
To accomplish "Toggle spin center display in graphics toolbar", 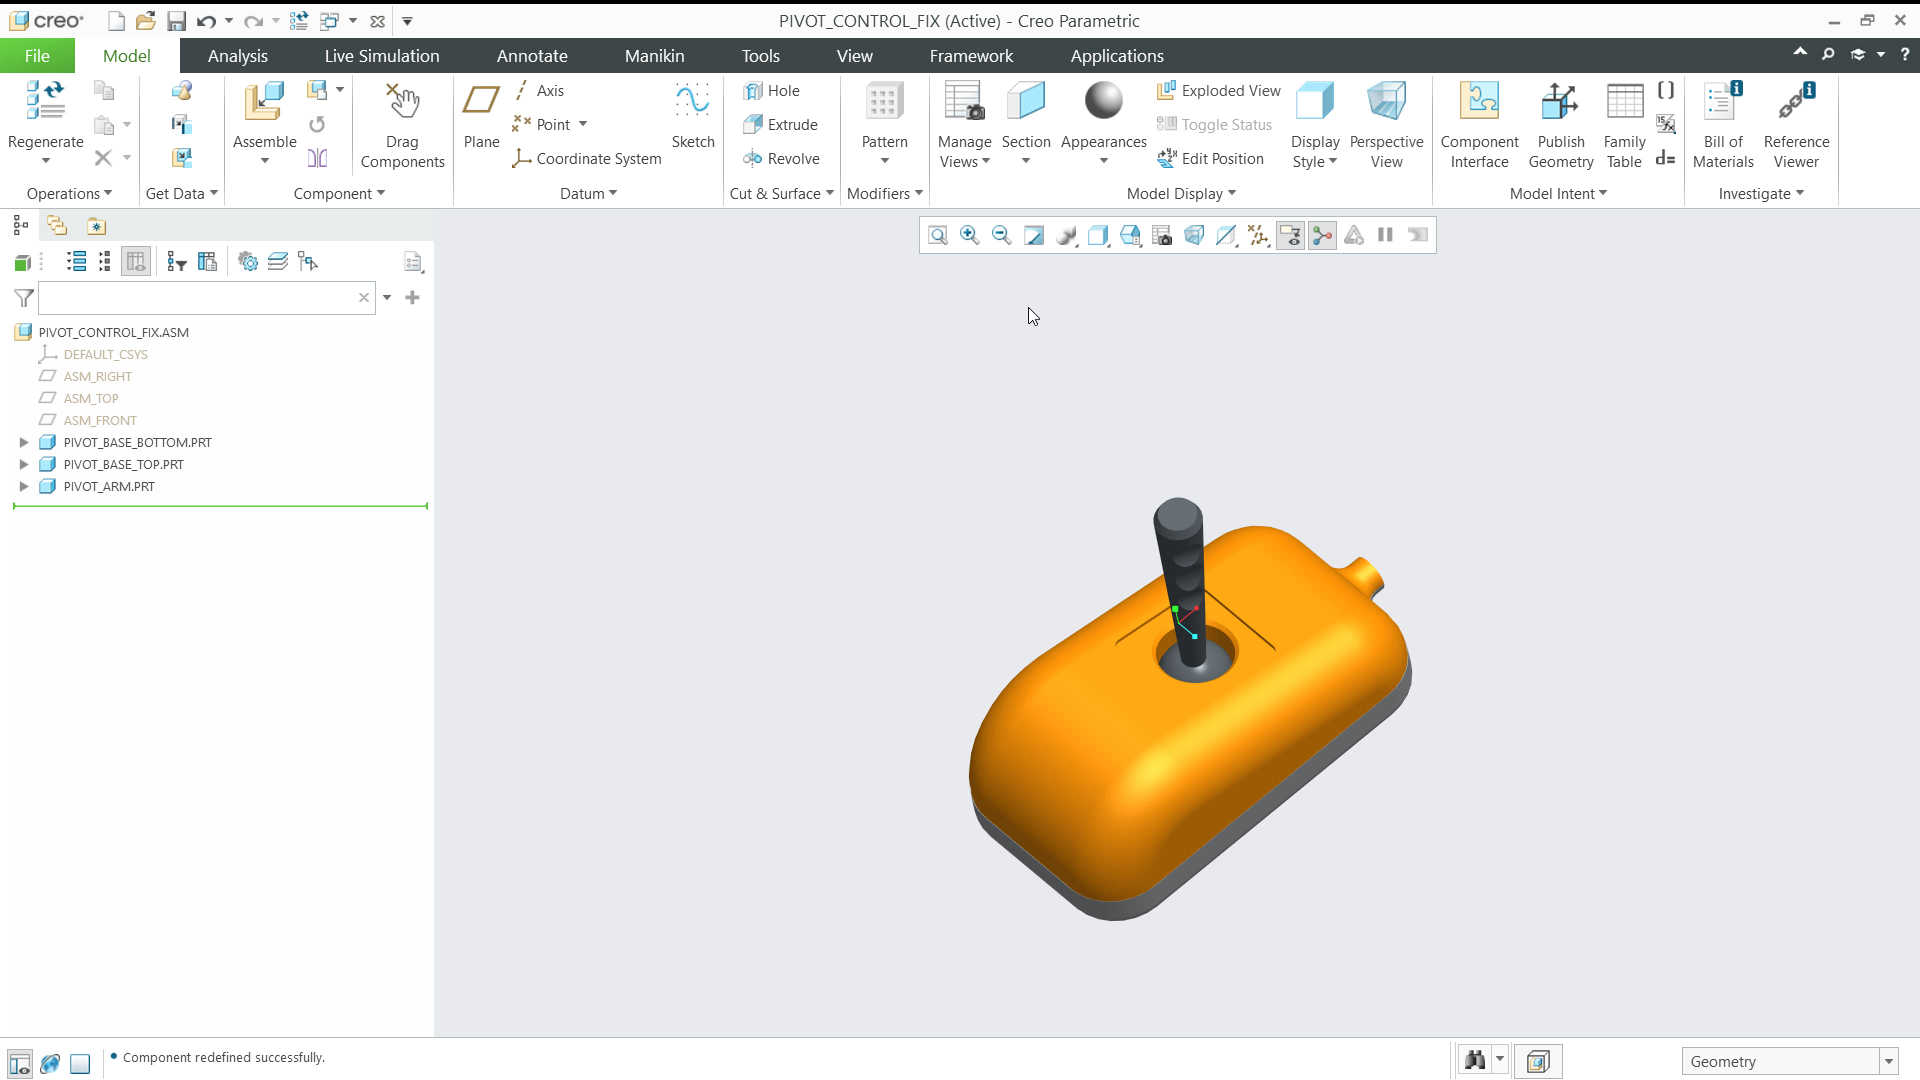I will click(x=1322, y=235).
